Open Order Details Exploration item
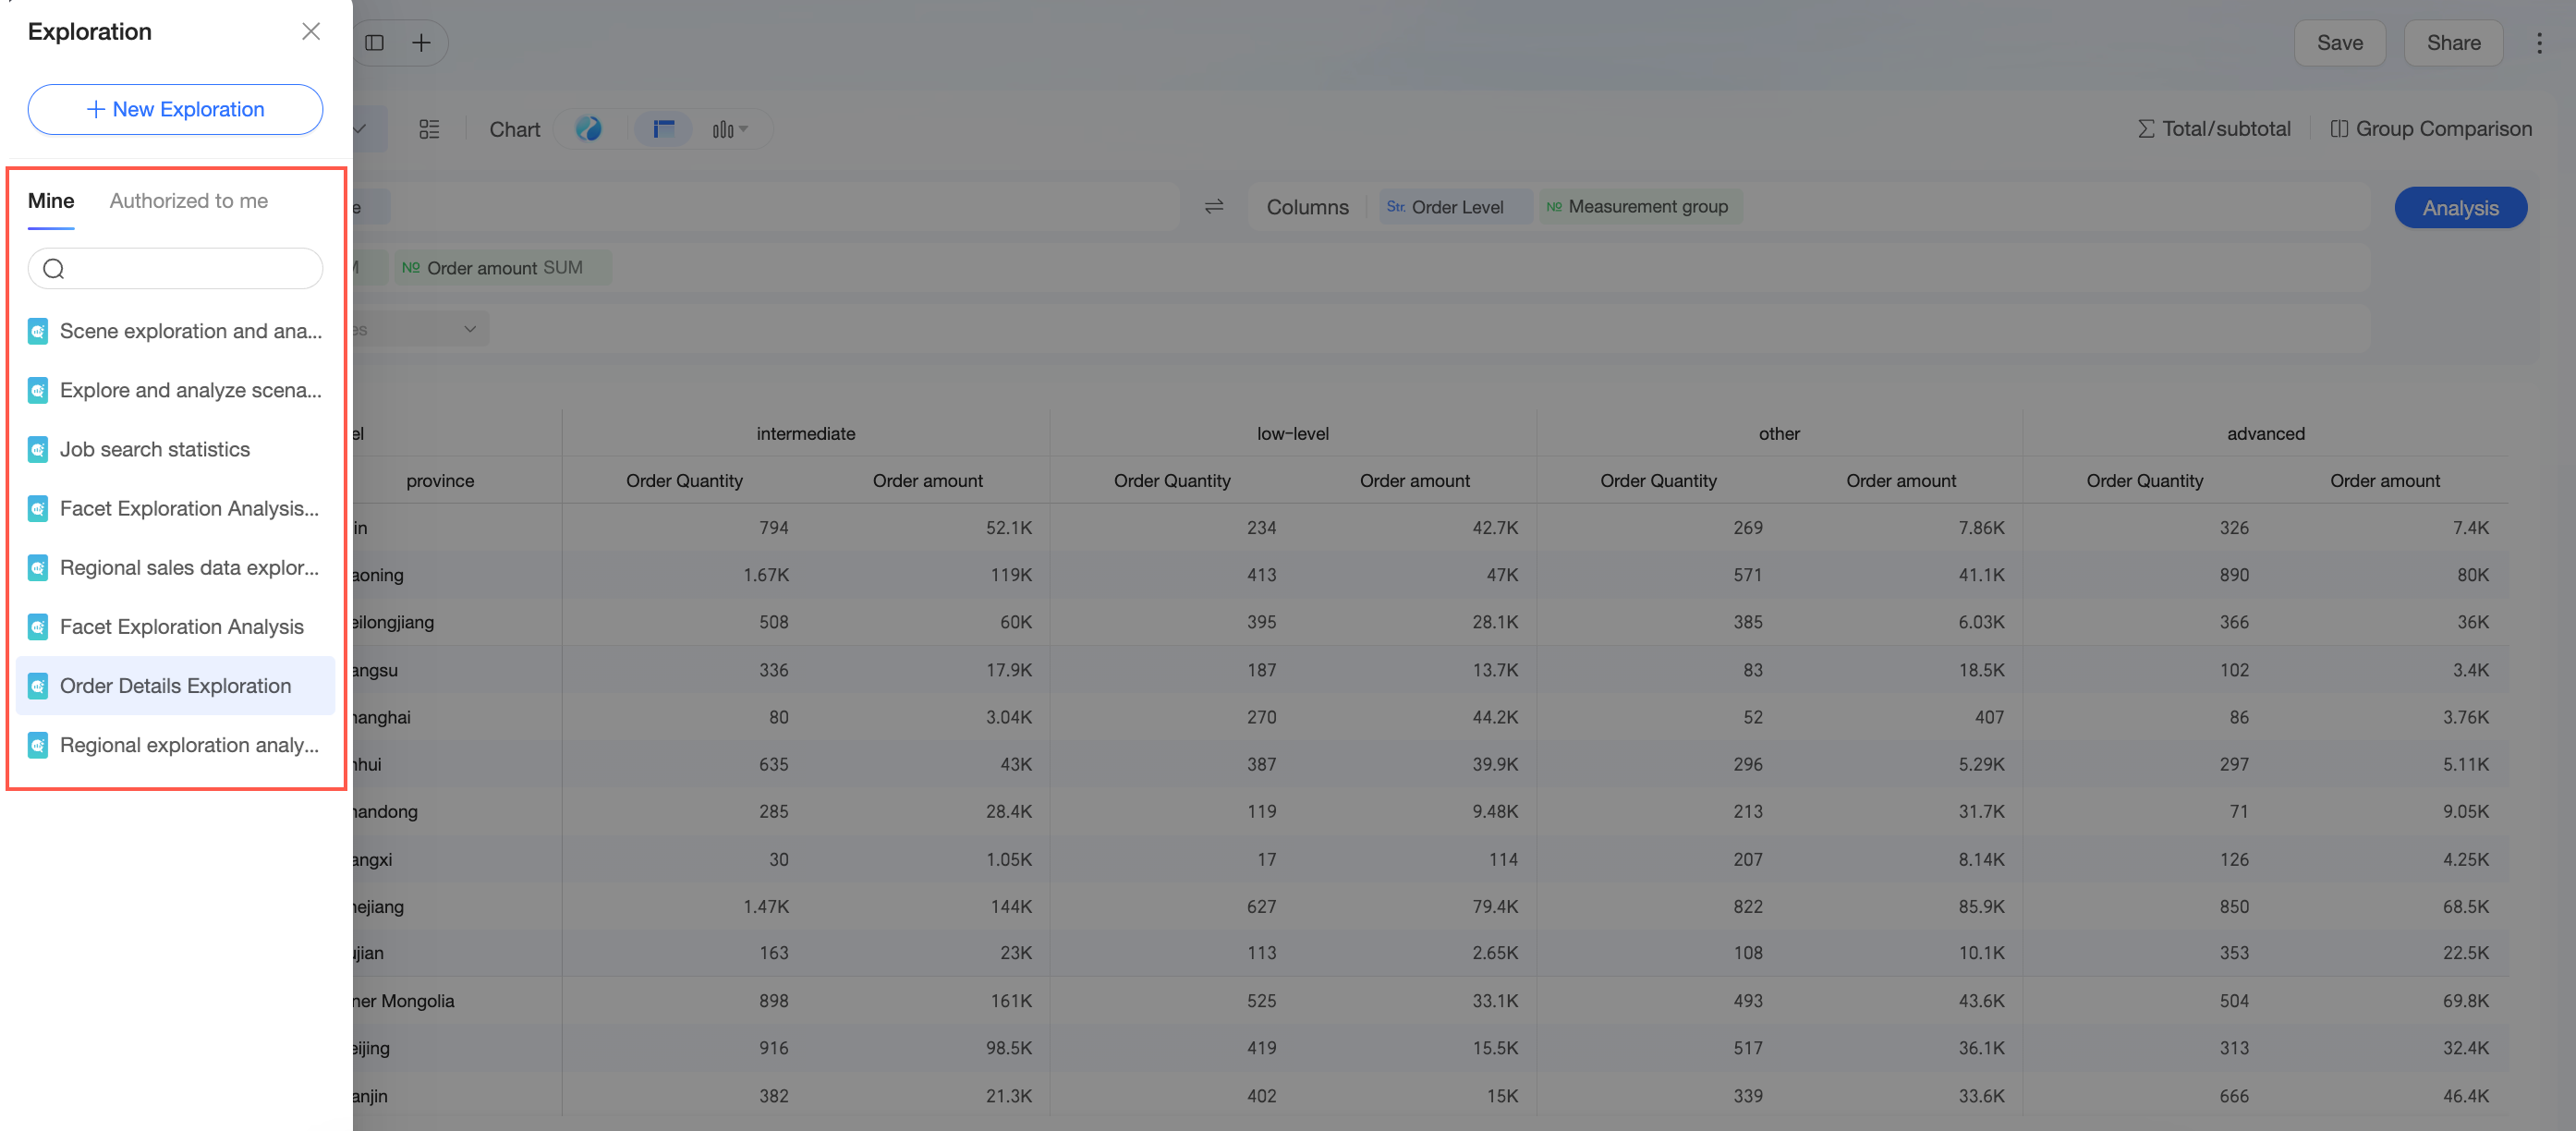Image resolution: width=2576 pixels, height=1131 pixels. point(175,686)
